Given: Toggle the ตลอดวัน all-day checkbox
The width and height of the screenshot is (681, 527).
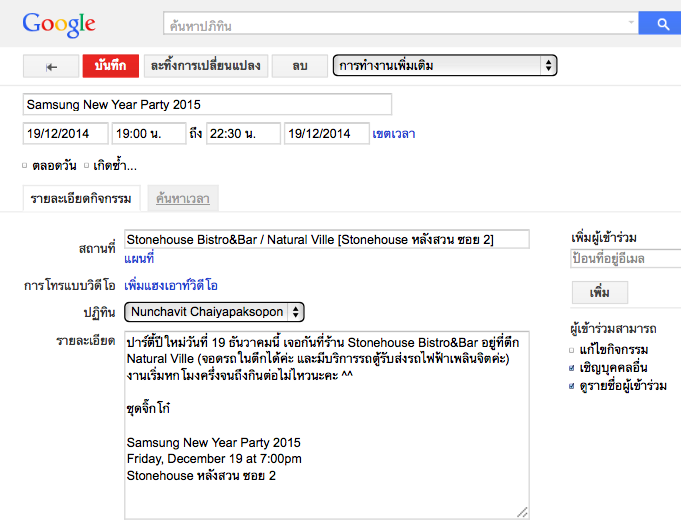Looking at the screenshot, I should click(x=25, y=166).
